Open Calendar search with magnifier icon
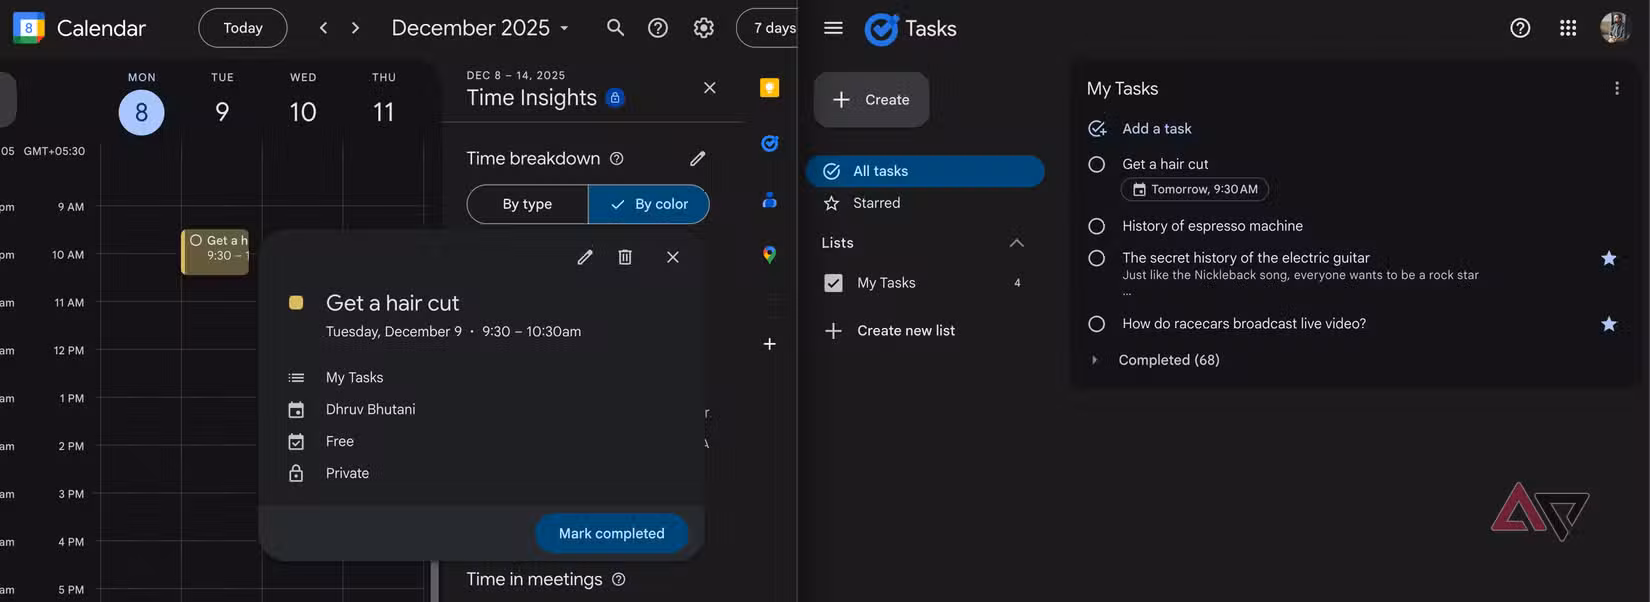1650x602 pixels. pyautogui.click(x=615, y=28)
